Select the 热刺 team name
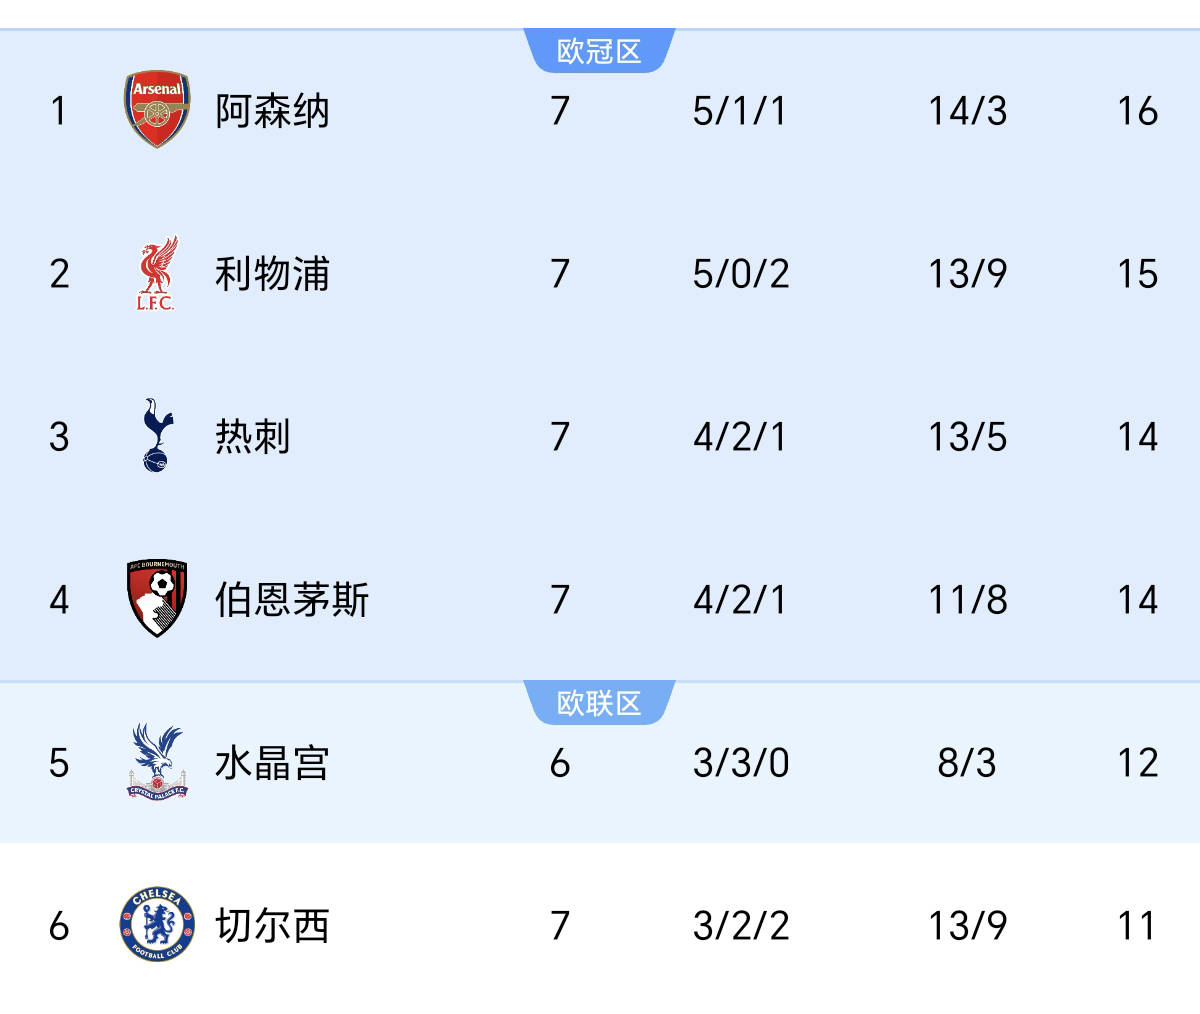 click(252, 437)
